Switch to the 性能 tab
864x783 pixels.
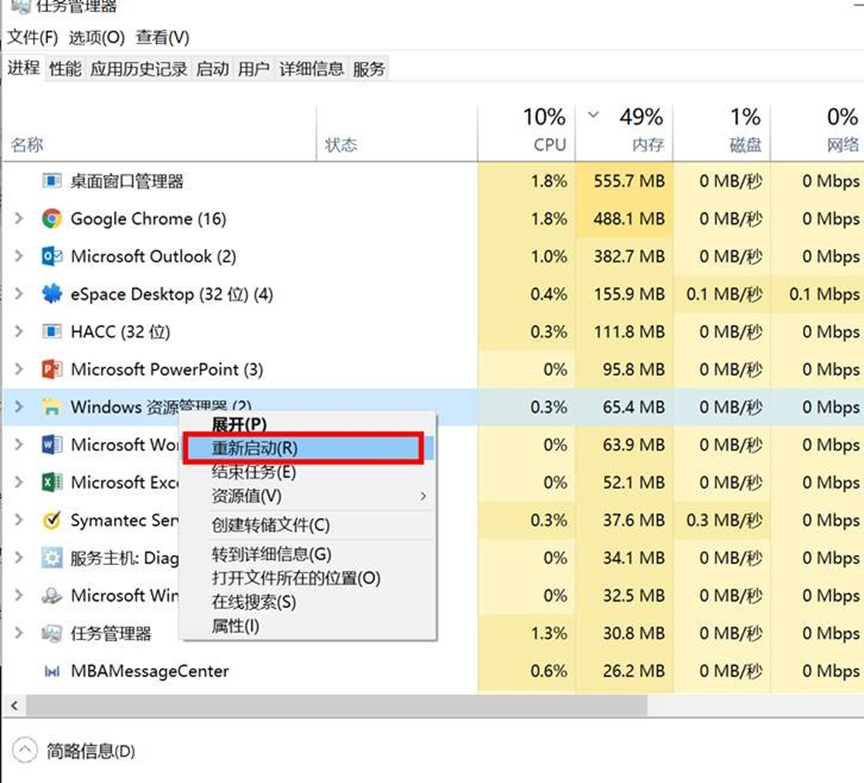(65, 69)
